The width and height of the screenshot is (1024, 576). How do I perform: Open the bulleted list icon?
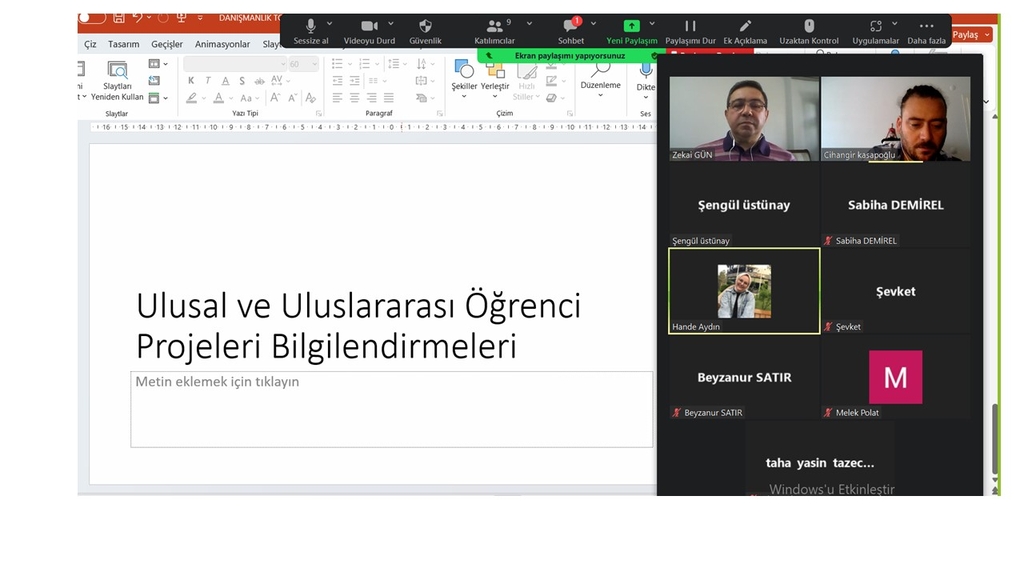(x=338, y=64)
